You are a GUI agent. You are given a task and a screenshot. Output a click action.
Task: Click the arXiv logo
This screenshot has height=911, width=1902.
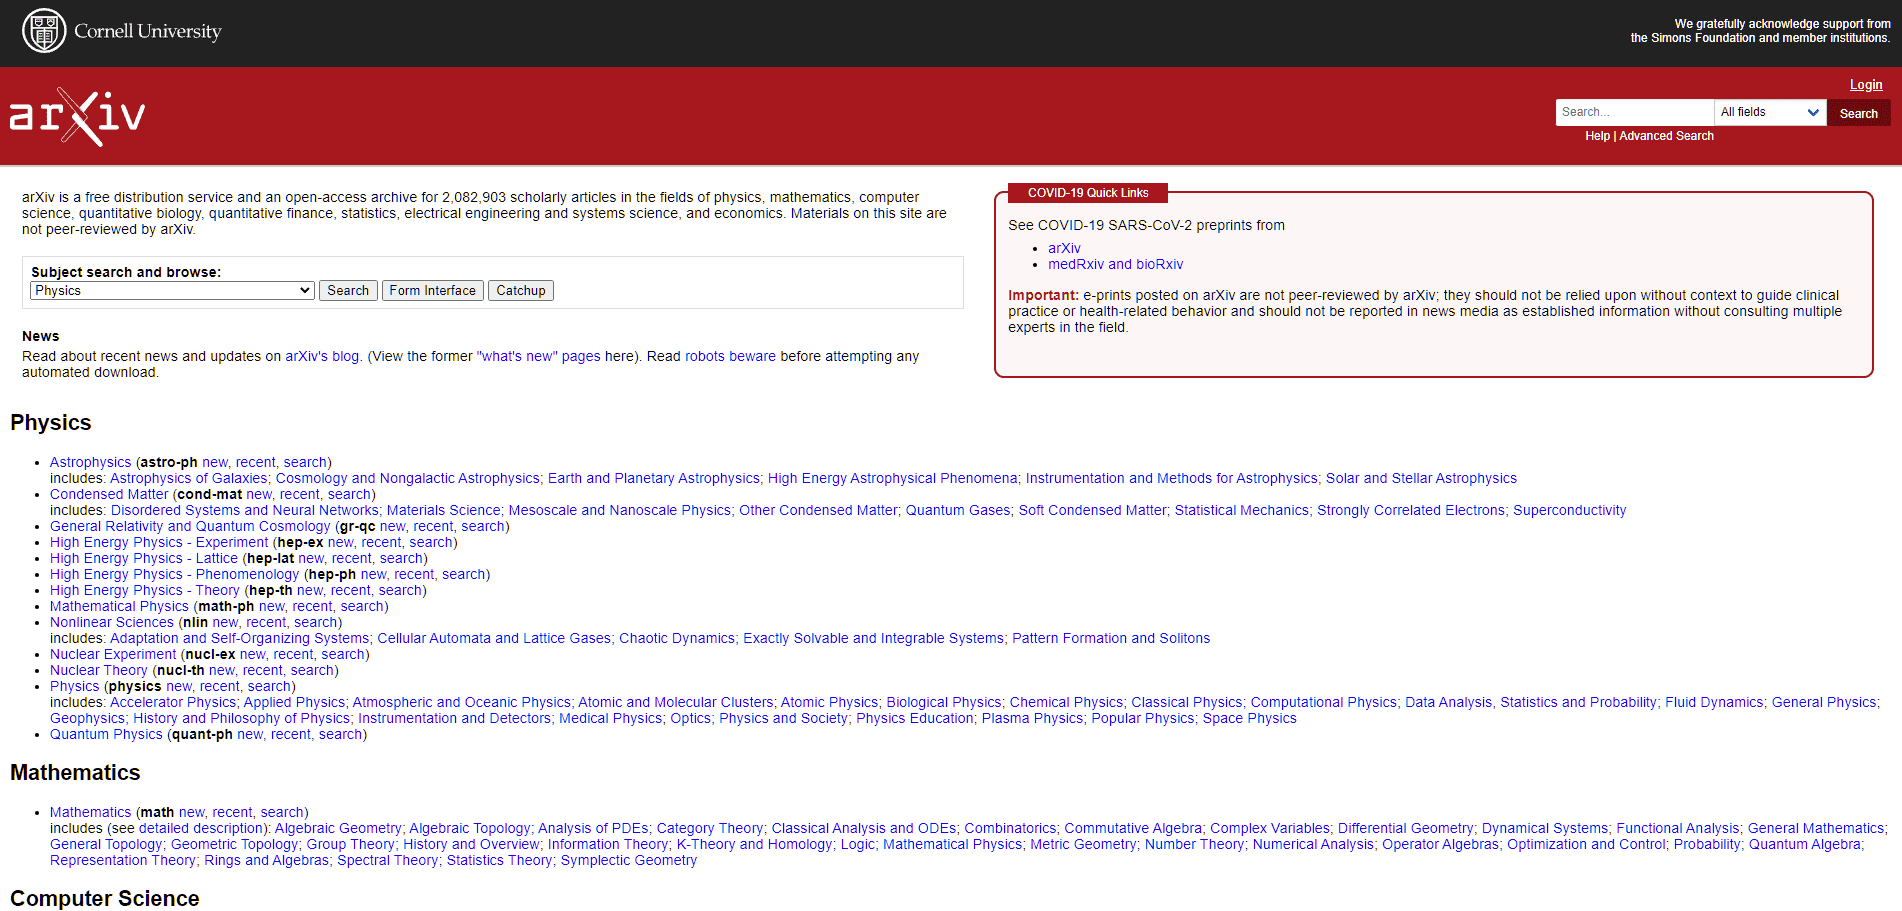tap(77, 117)
